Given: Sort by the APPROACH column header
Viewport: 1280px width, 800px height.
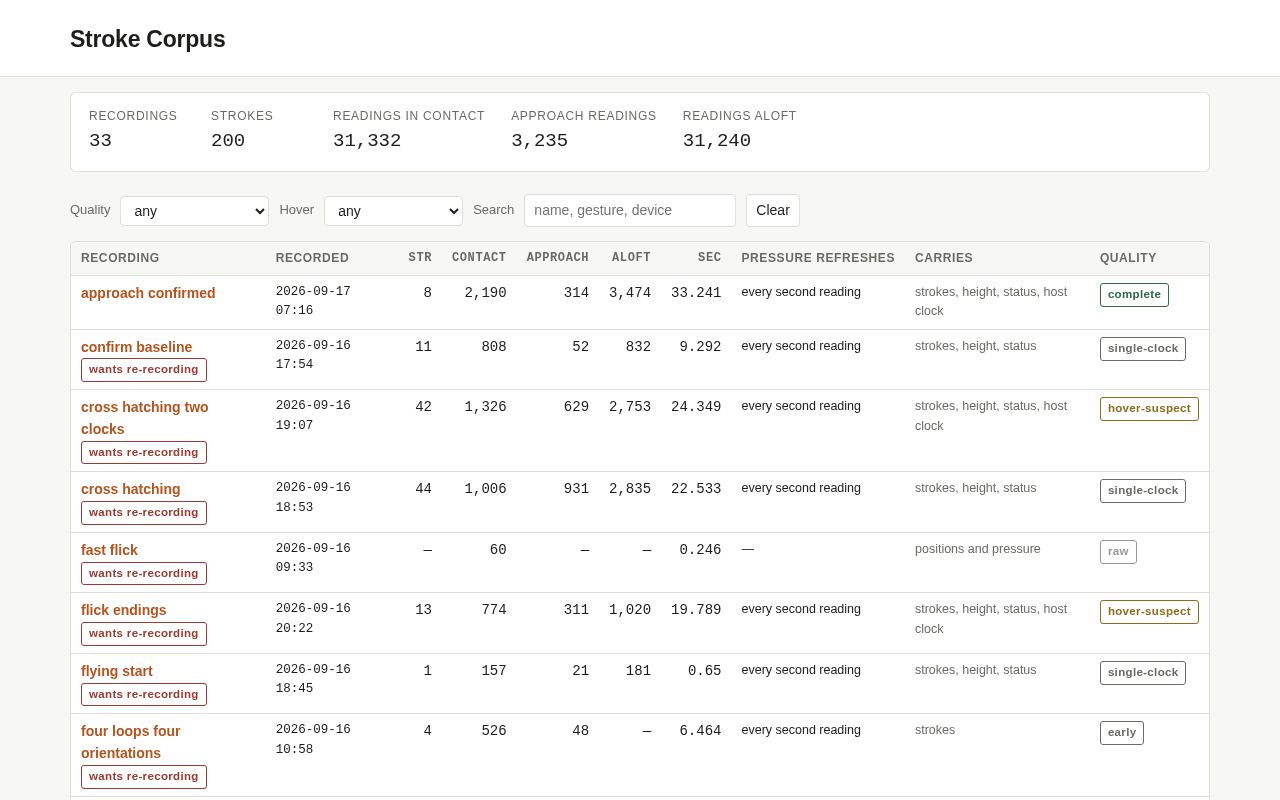Looking at the screenshot, I should coord(558,258).
